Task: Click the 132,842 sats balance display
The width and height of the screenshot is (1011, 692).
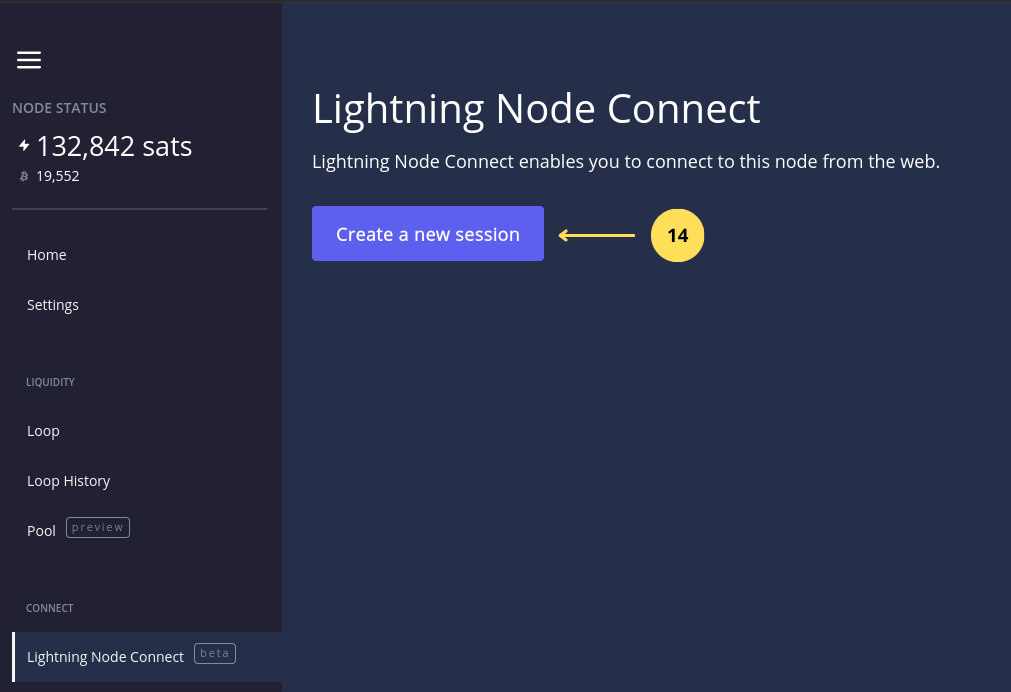Action: pos(114,146)
